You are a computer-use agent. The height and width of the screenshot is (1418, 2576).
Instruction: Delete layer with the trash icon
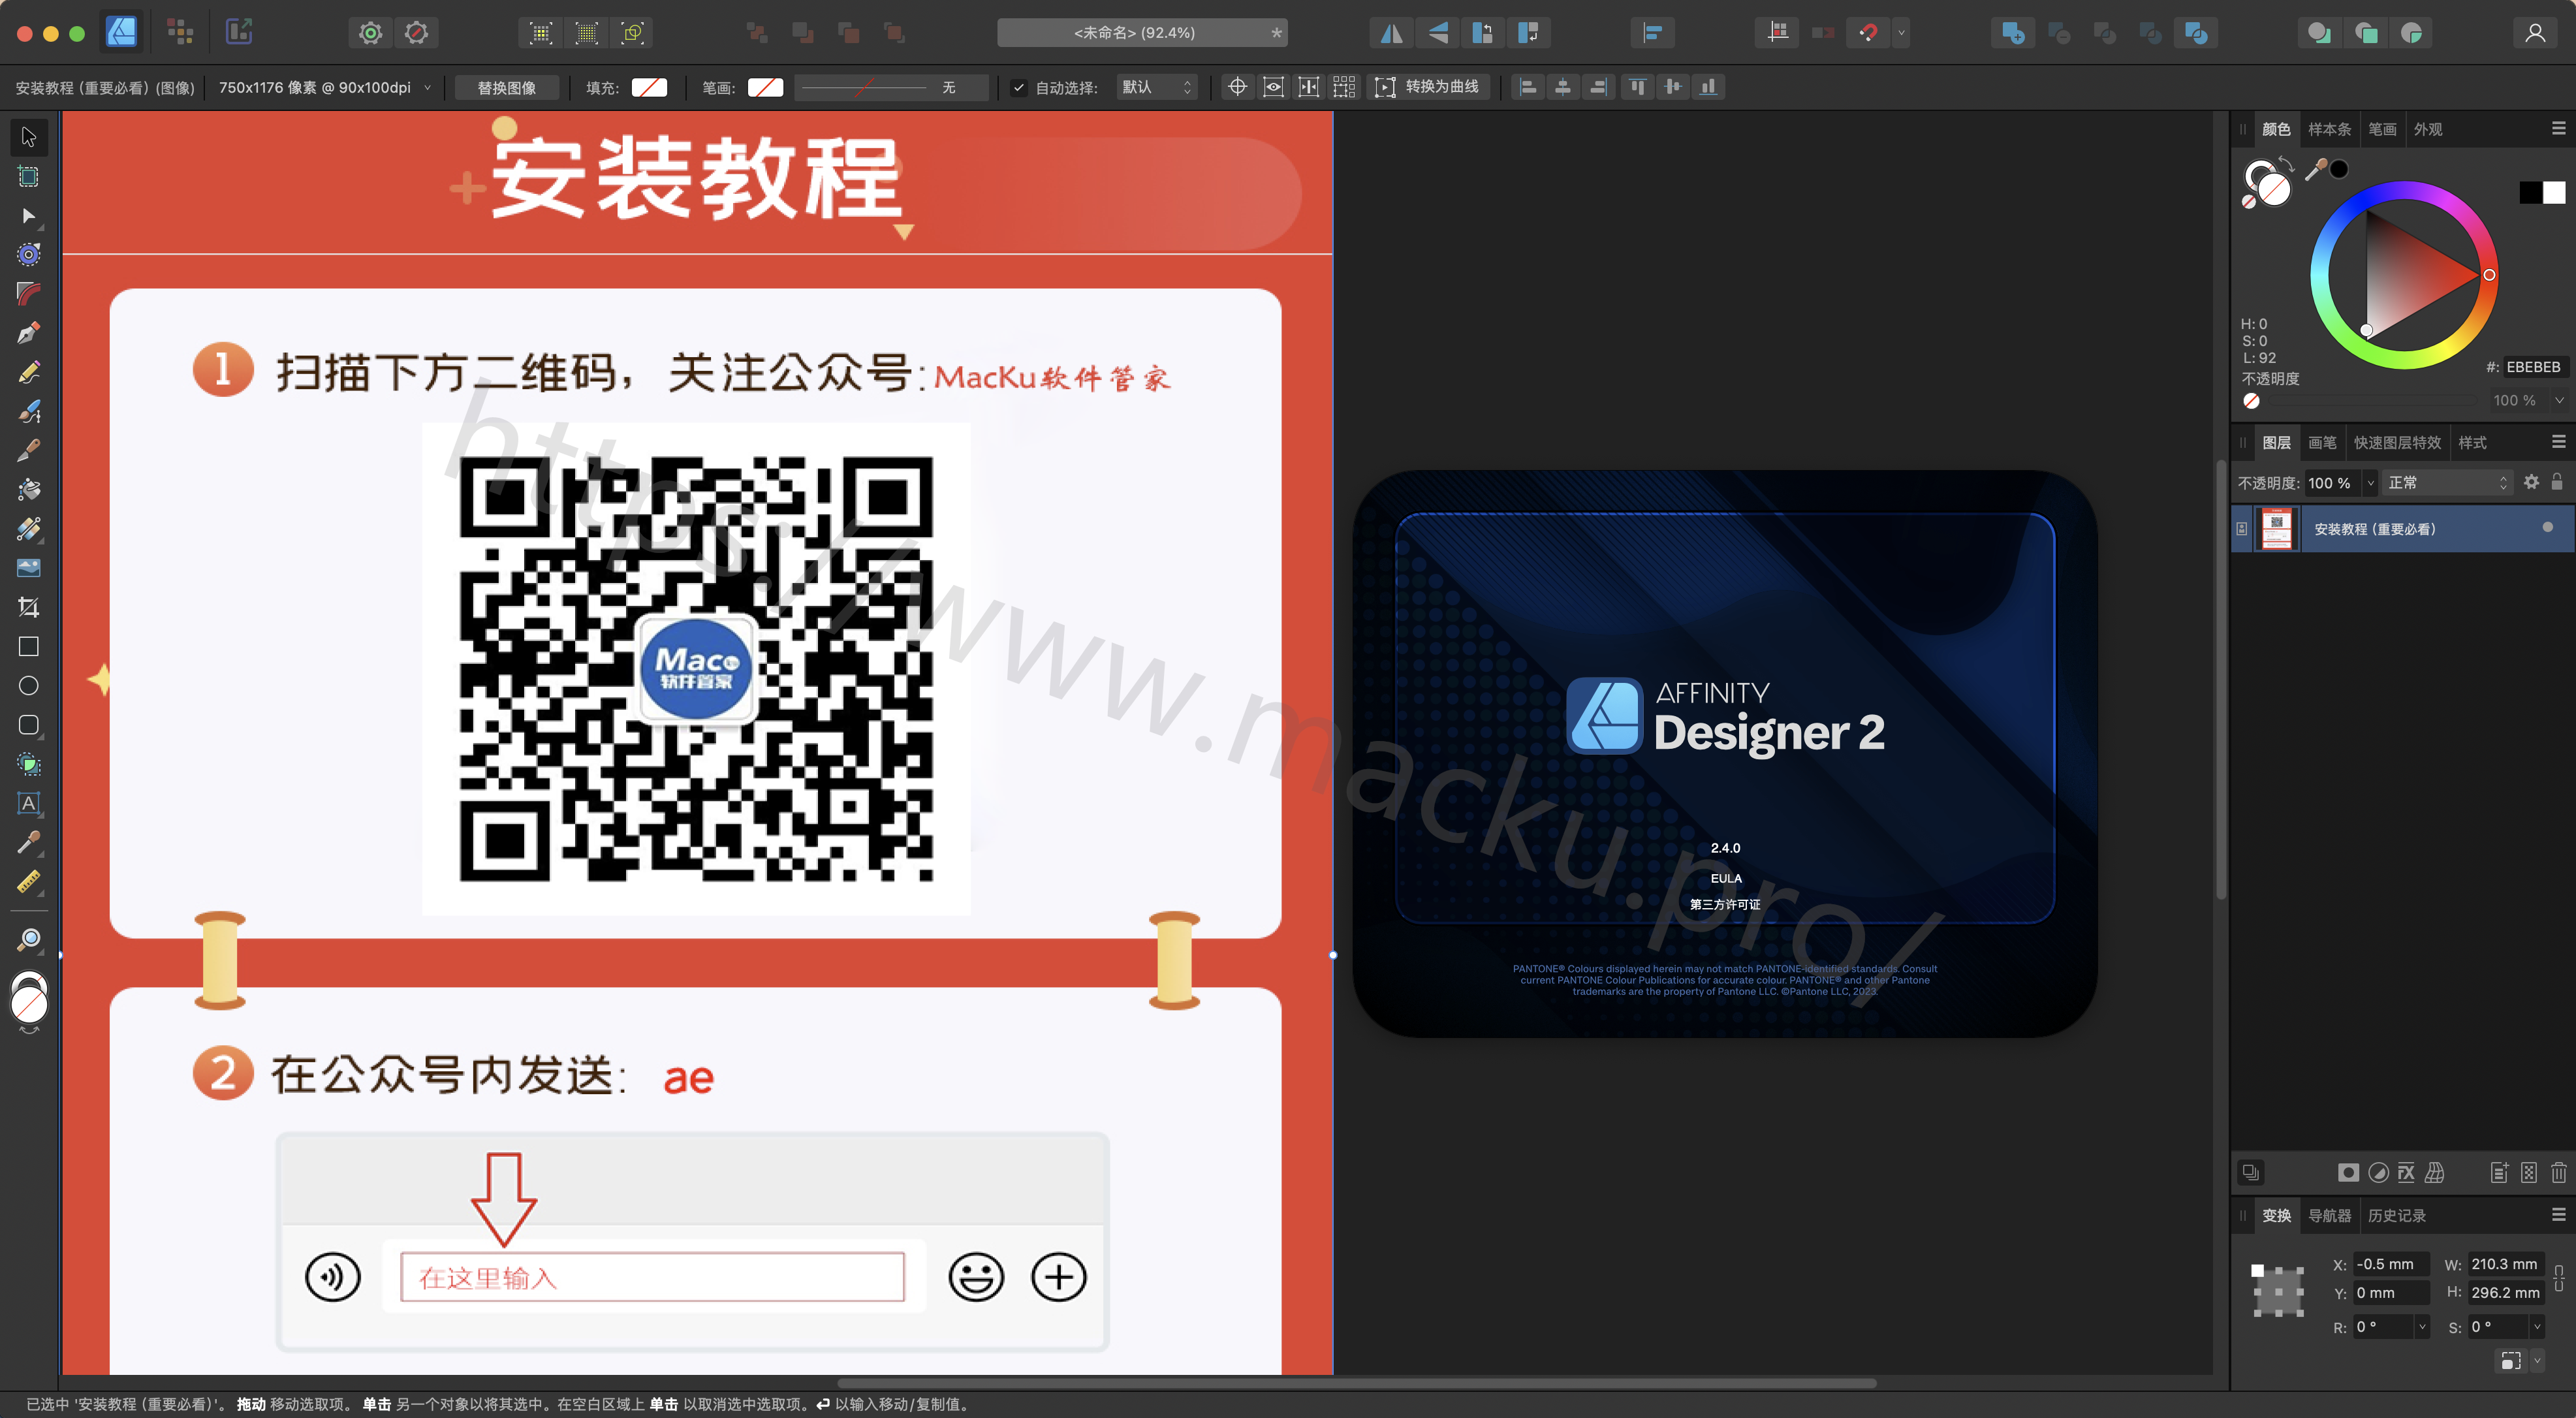(x=2558, y=1172)
